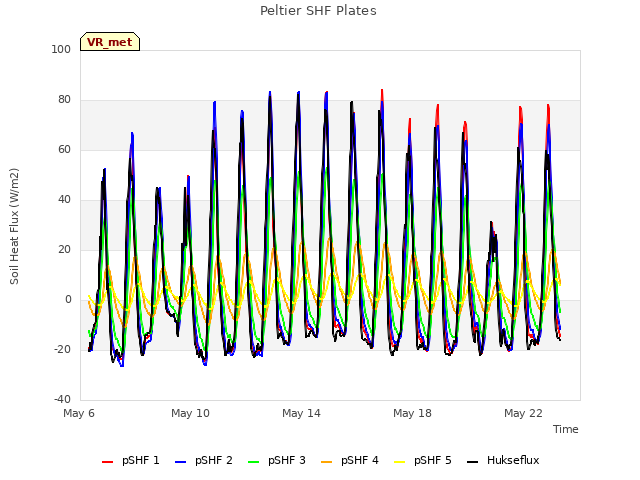This screenshot has width=640, height=480.
Task: Toggle Hukseflux series in legend
Action: (503, 461)
